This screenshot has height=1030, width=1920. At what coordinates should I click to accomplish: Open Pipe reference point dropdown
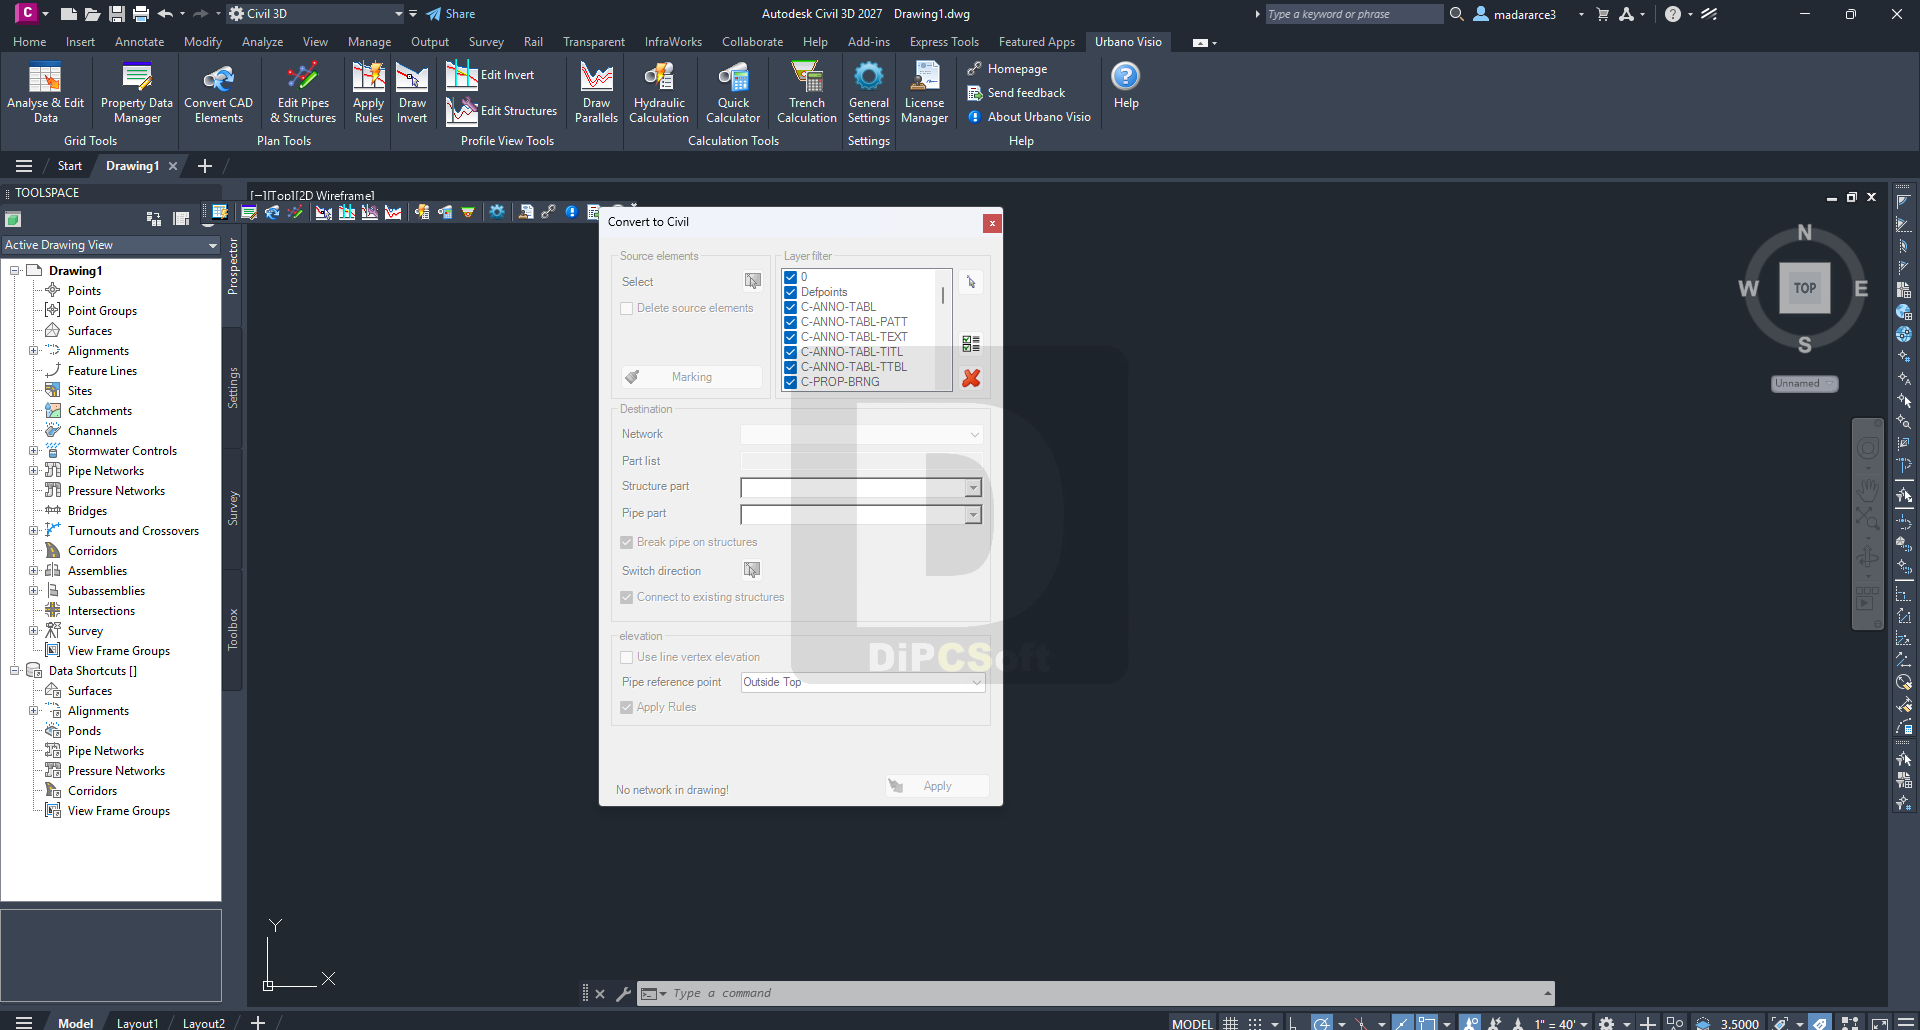(863, 682)
